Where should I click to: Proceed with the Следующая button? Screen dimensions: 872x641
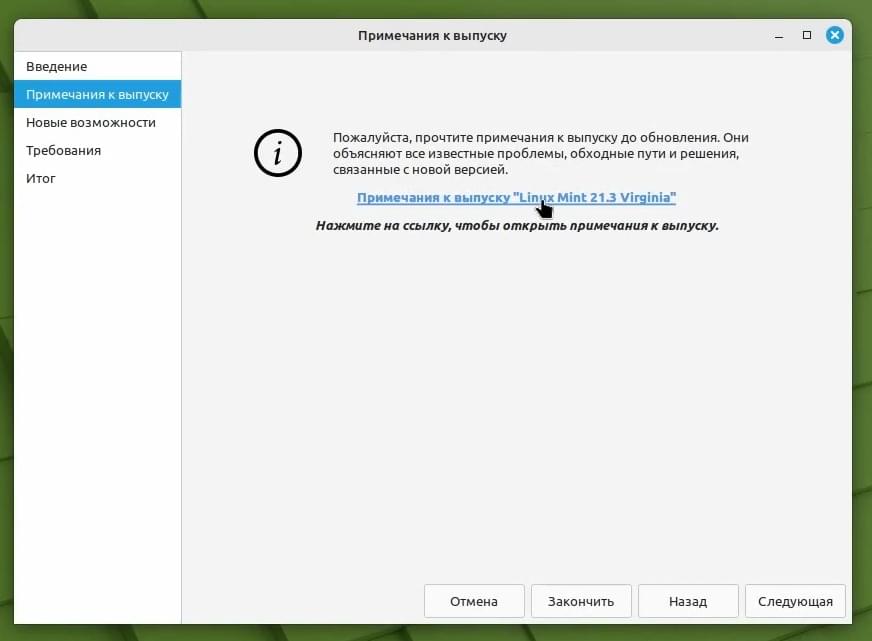795,601
